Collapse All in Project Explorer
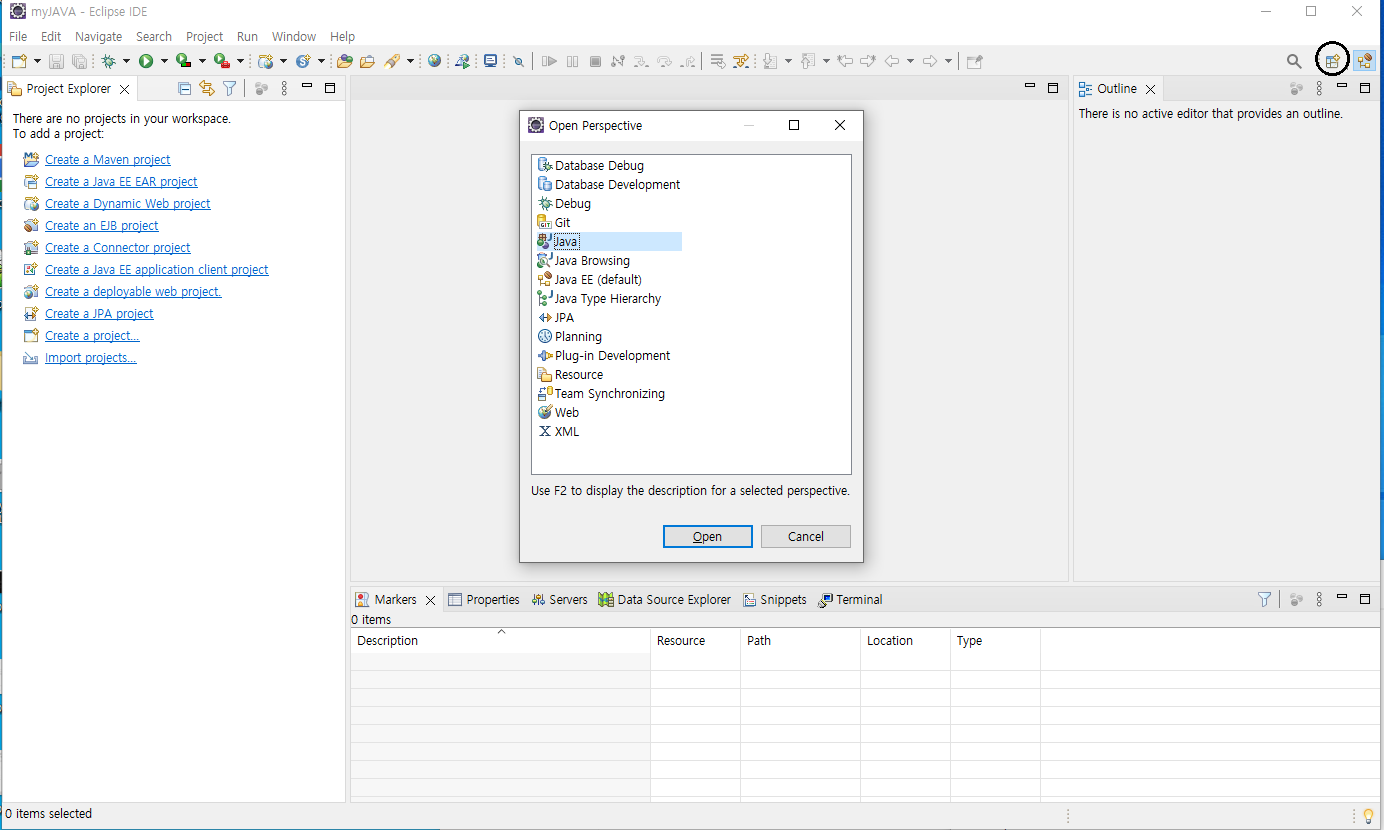Viewport: 1384px width, 830px height. [184, 88]
